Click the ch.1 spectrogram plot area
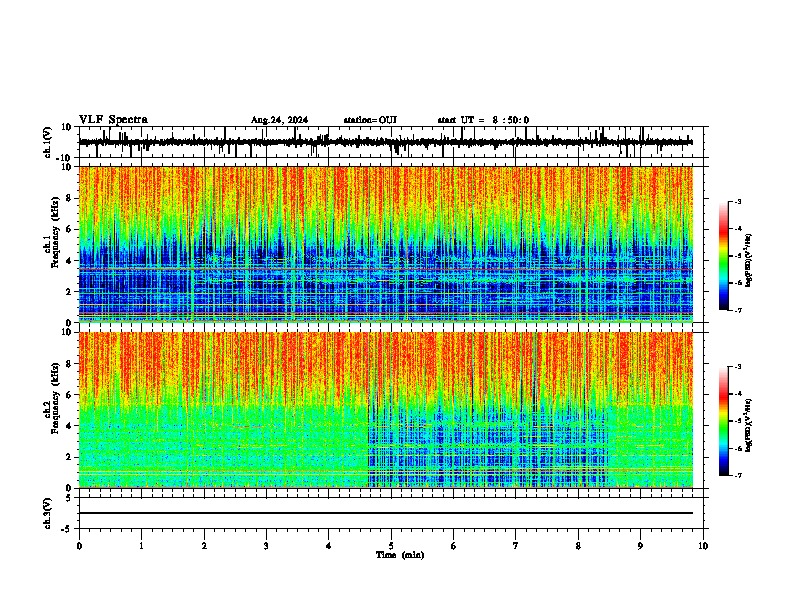The image size is (792, 612). coord(385,244)
